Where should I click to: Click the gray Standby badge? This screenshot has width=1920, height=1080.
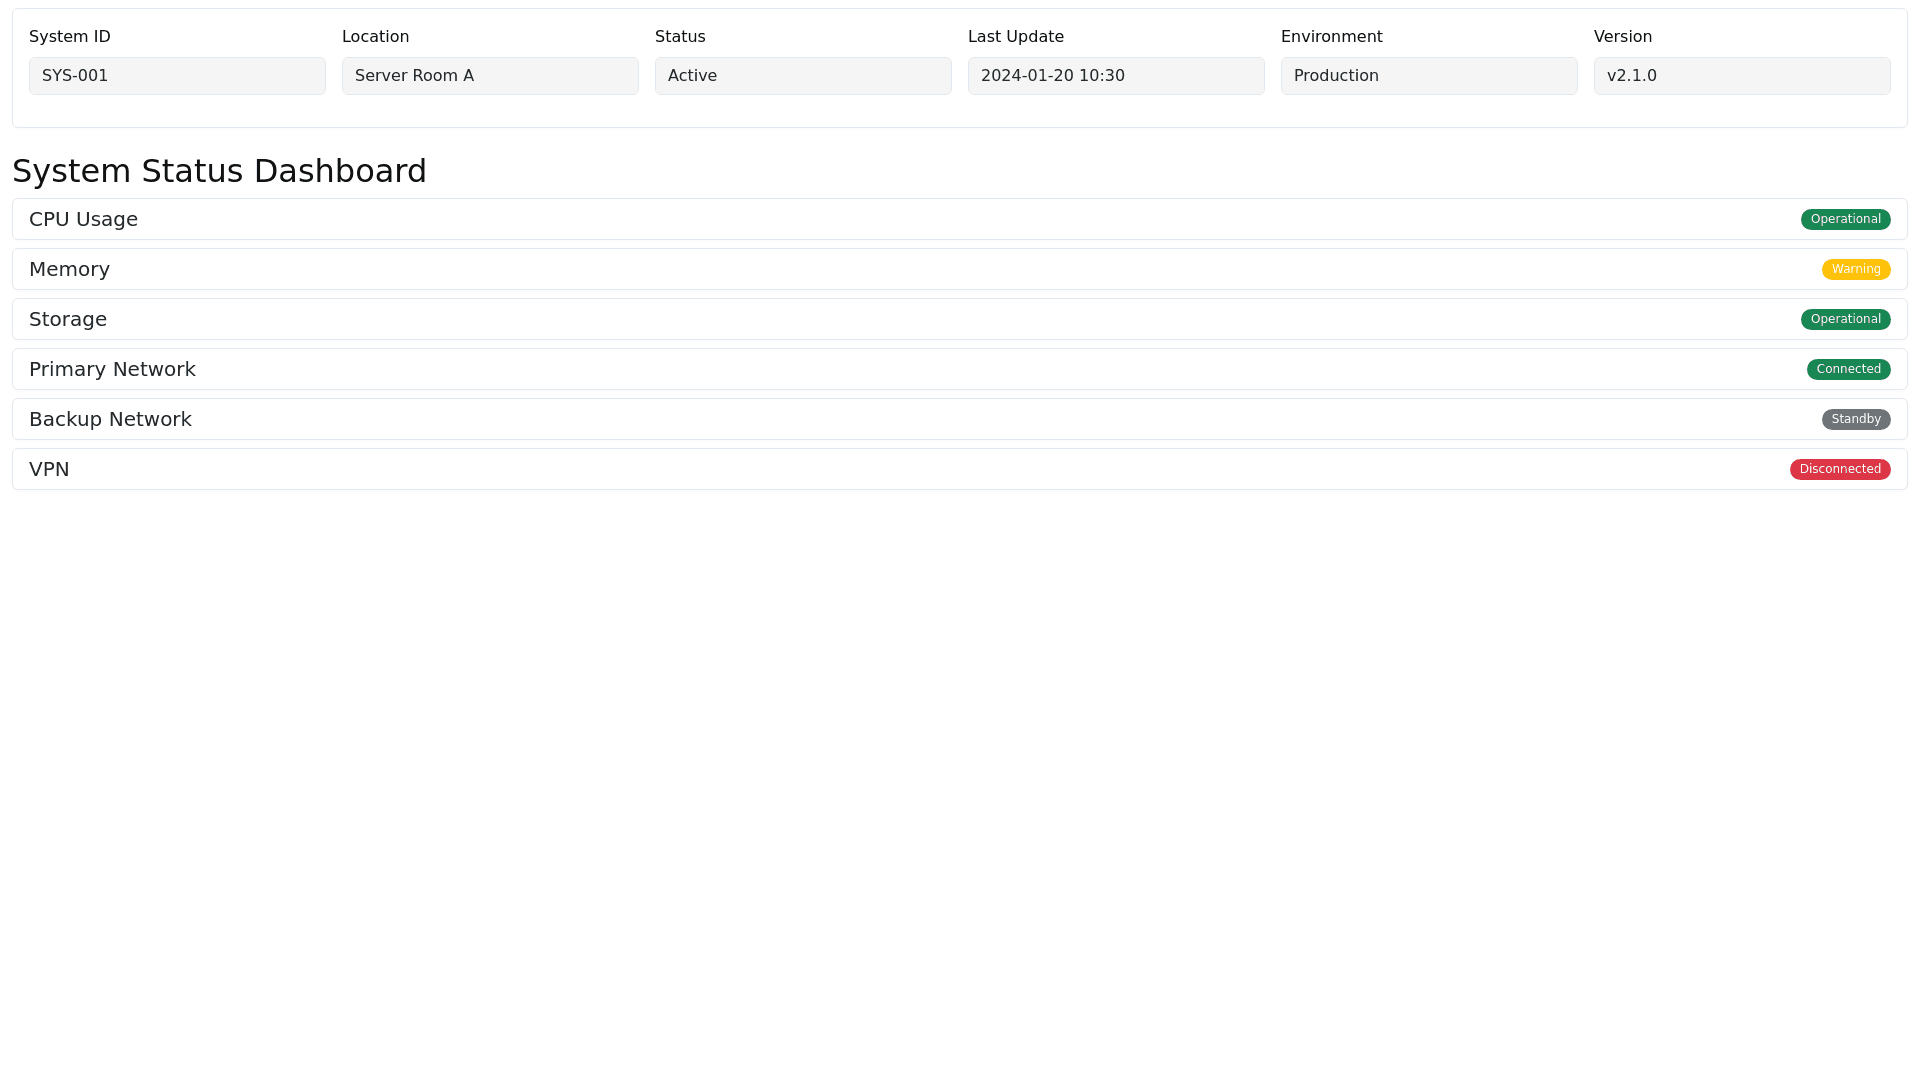[1855, 419]
